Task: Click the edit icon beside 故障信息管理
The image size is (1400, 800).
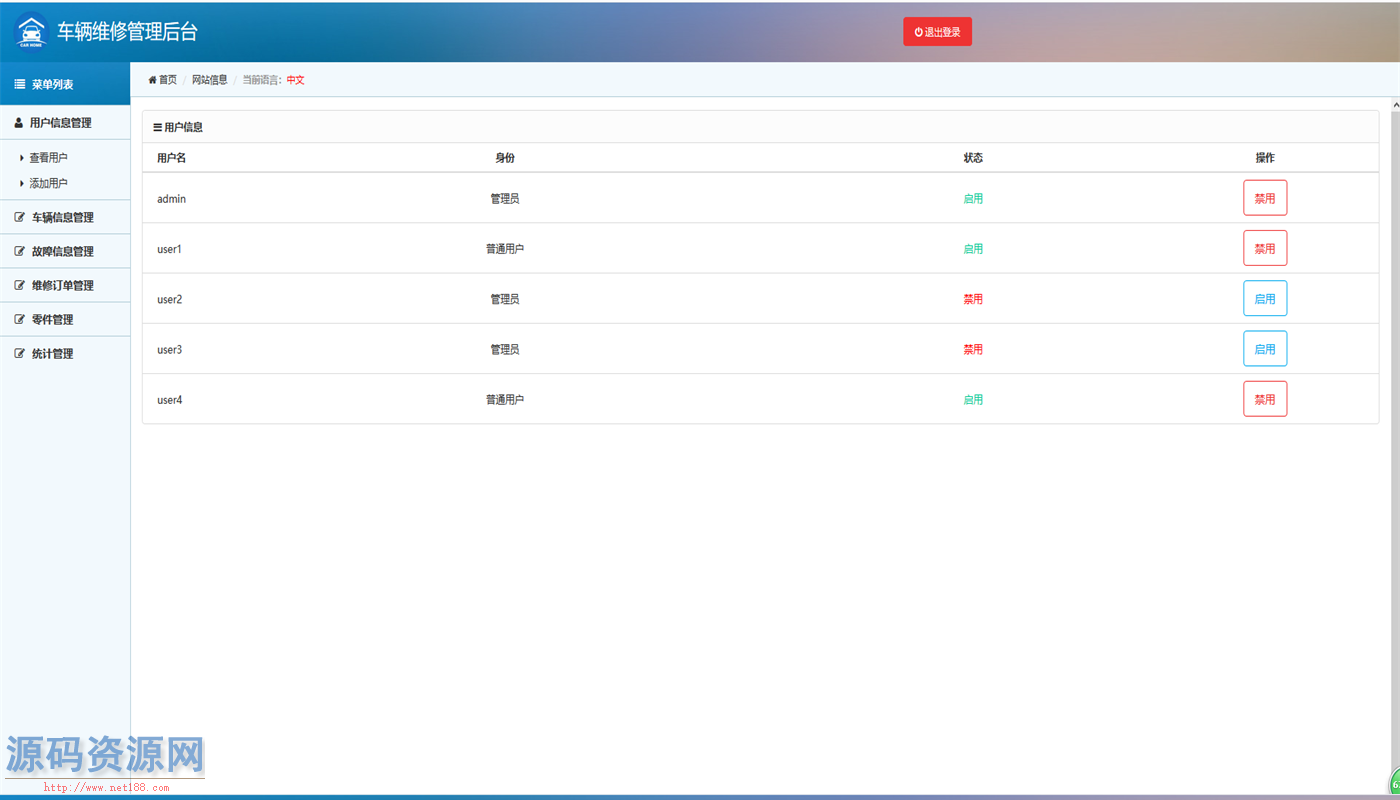Action: tap(19, 251)
